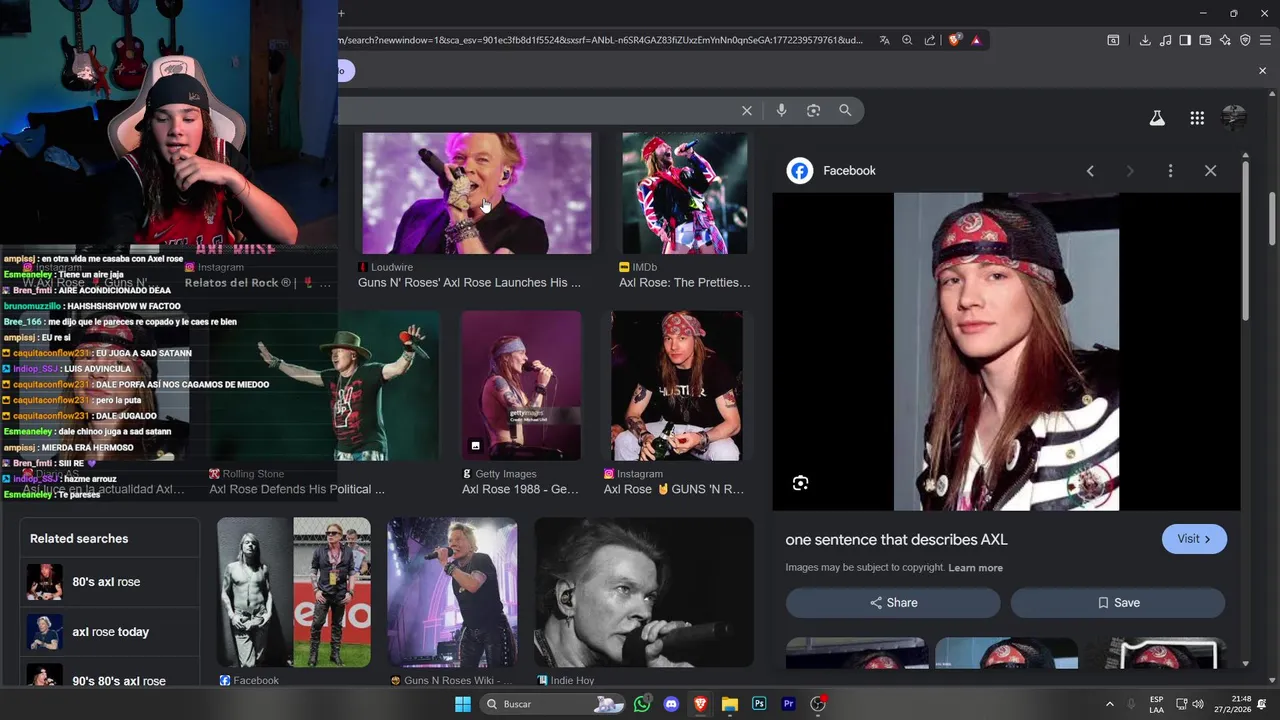Click the zoom magnifier icon in address bar

[x=907, y=40]
